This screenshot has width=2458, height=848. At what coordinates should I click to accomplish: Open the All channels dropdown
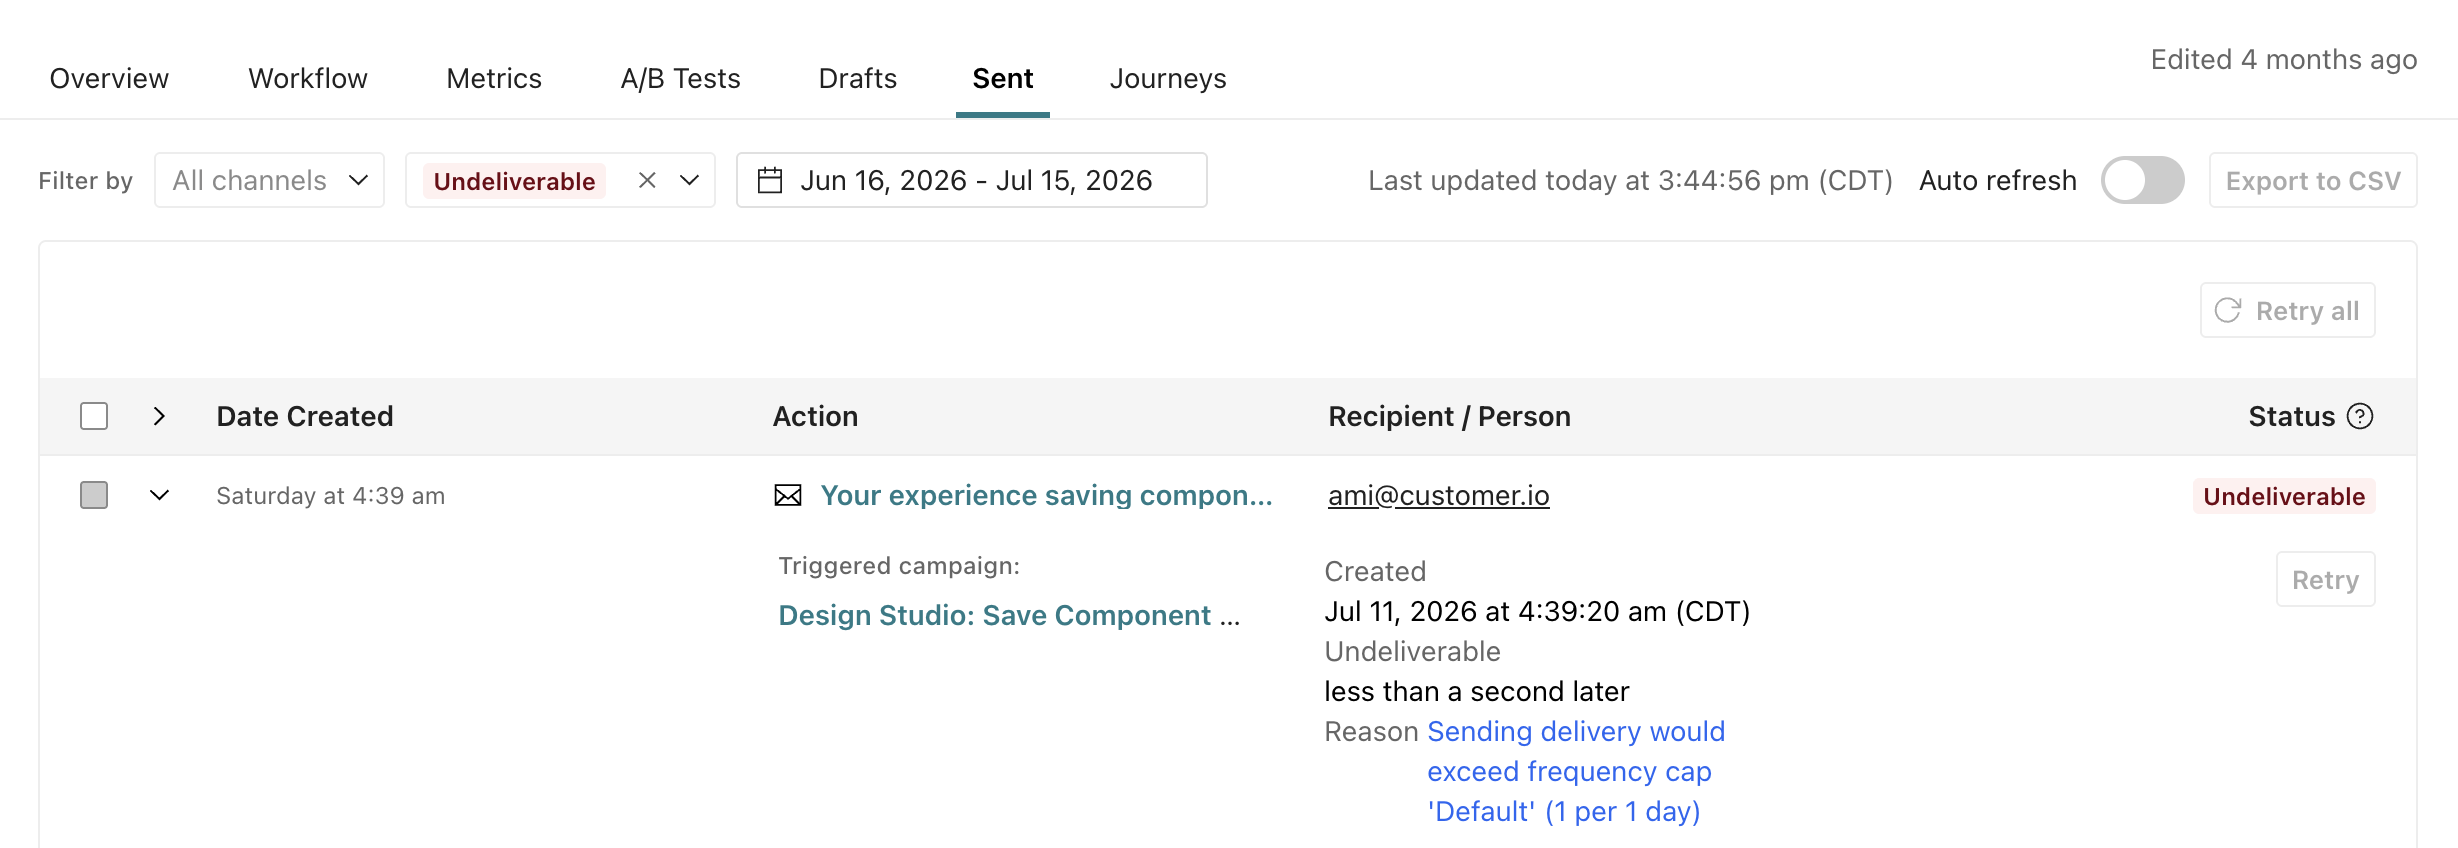(270, 181)
